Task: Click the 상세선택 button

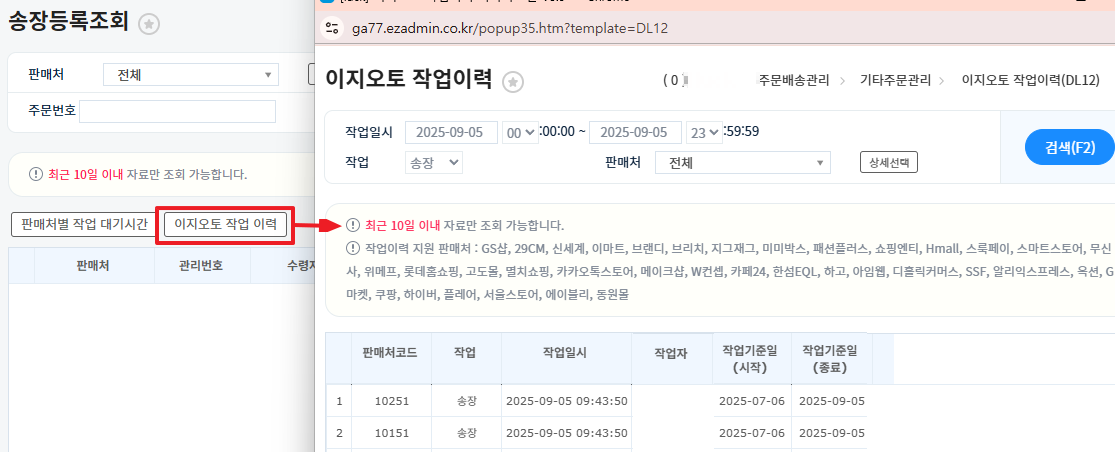Action: click(888, 163)
